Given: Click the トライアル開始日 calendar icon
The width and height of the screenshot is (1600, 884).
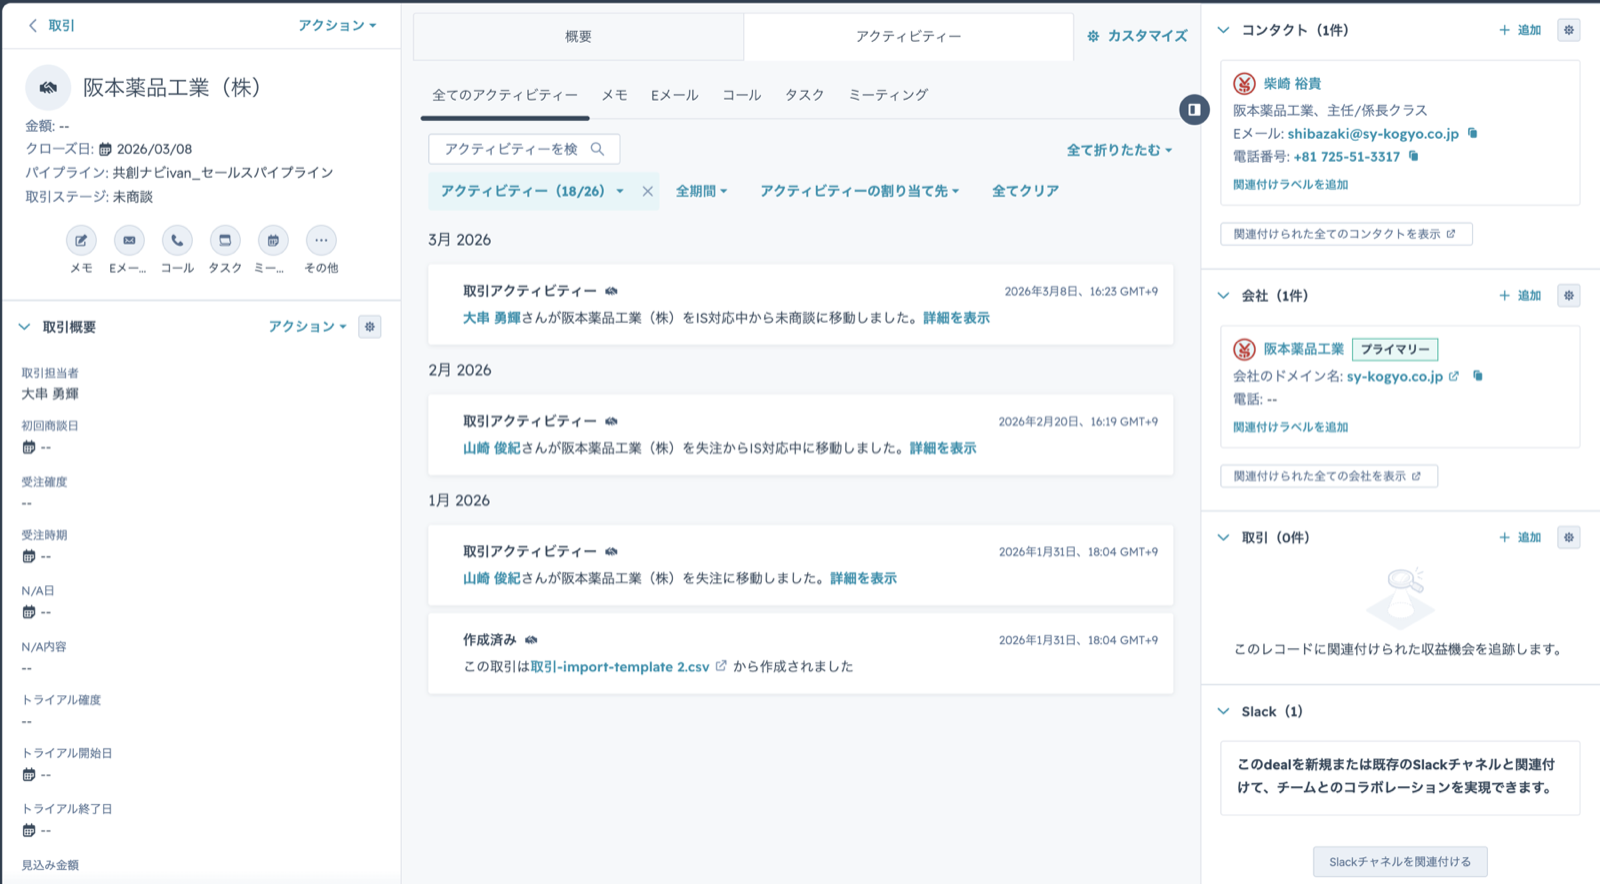Looking at the screenshot, I should point(28,775).
